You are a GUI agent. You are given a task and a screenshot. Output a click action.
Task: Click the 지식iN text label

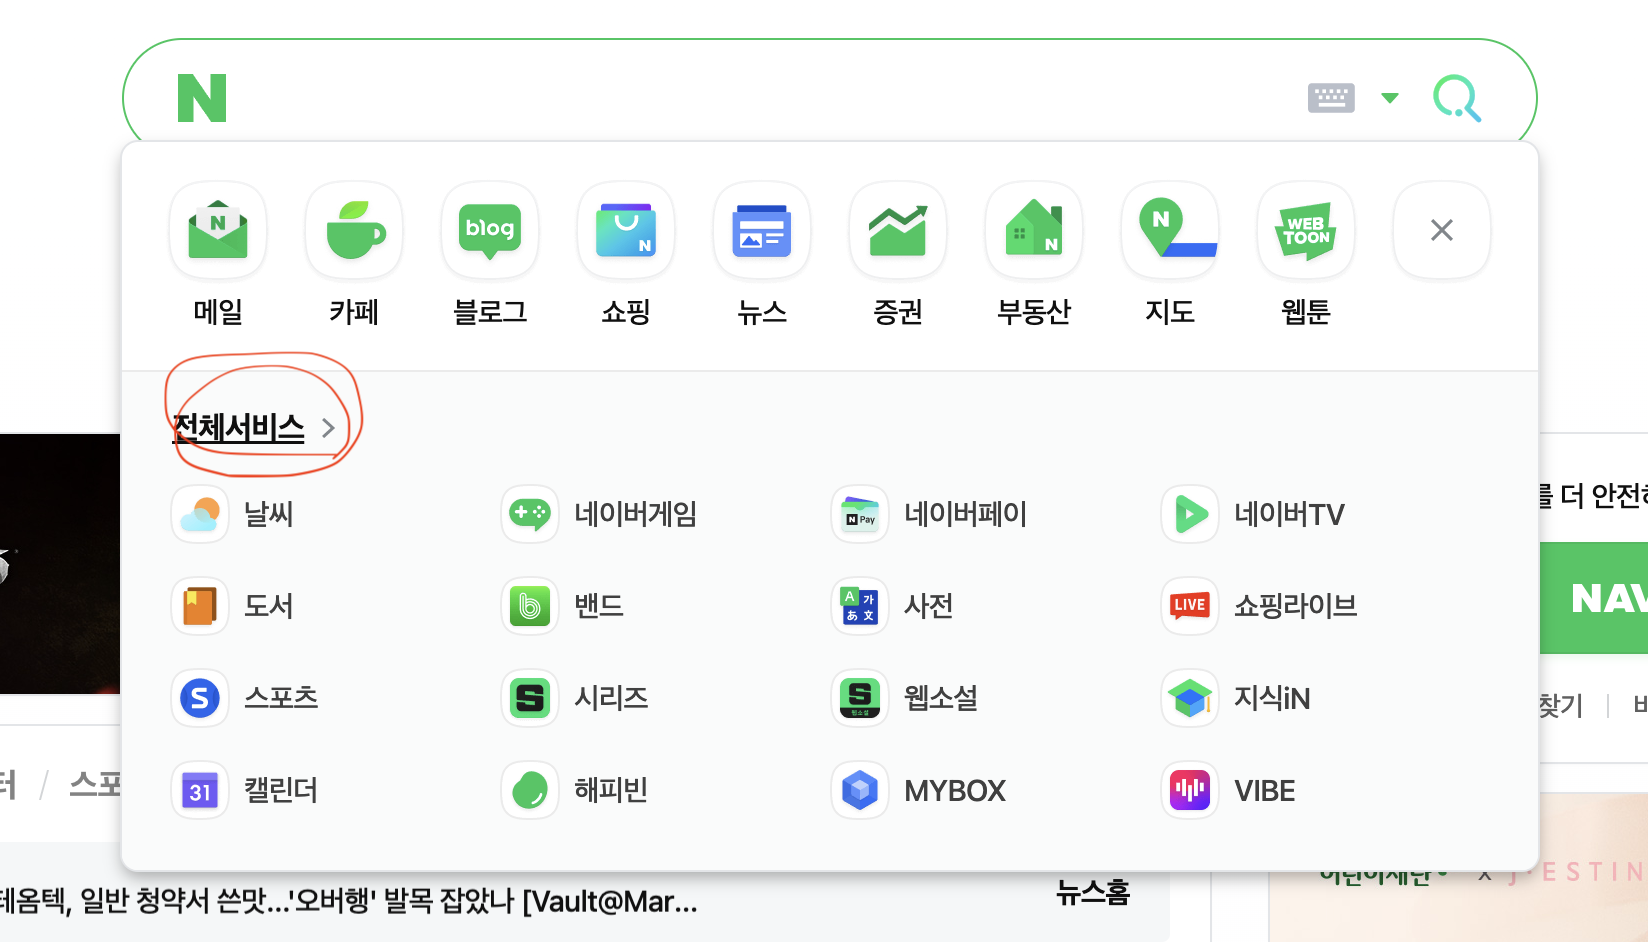click(1272, 698)
